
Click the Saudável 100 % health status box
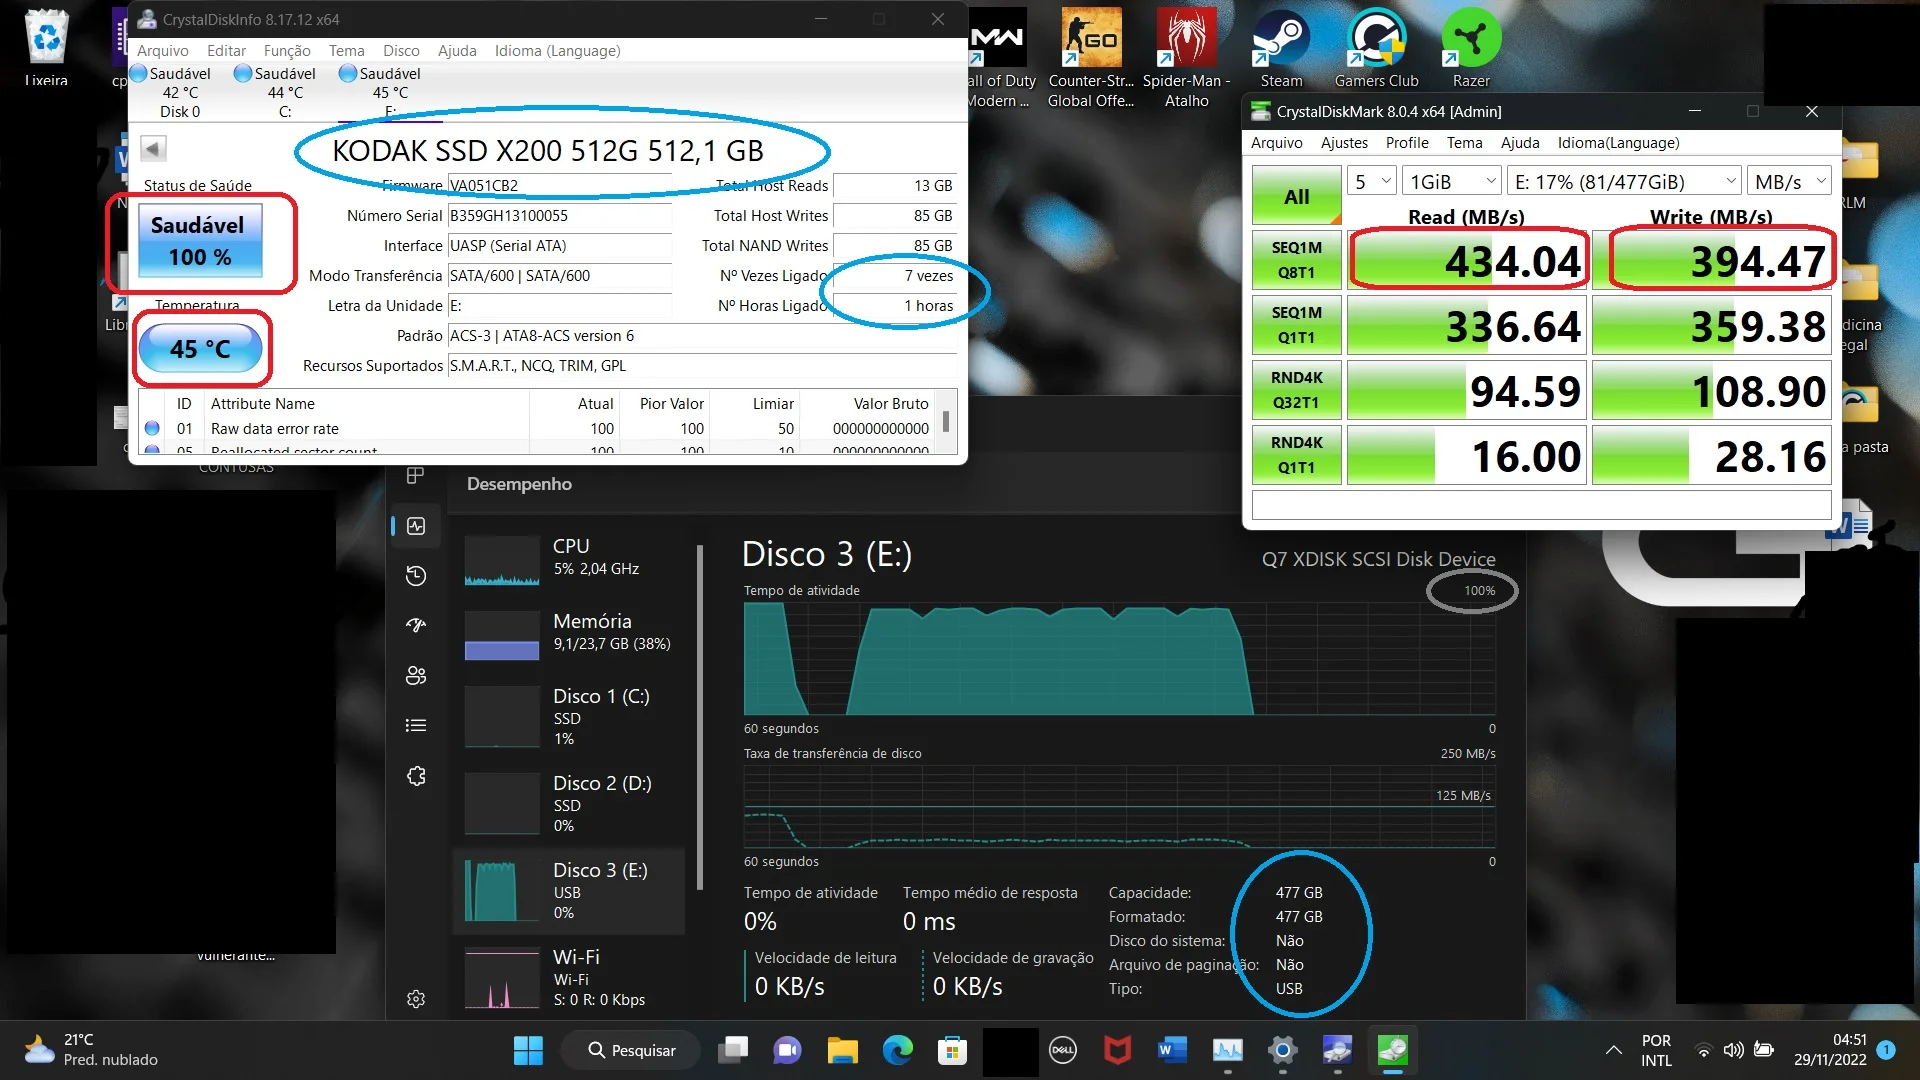coord(200,241)
